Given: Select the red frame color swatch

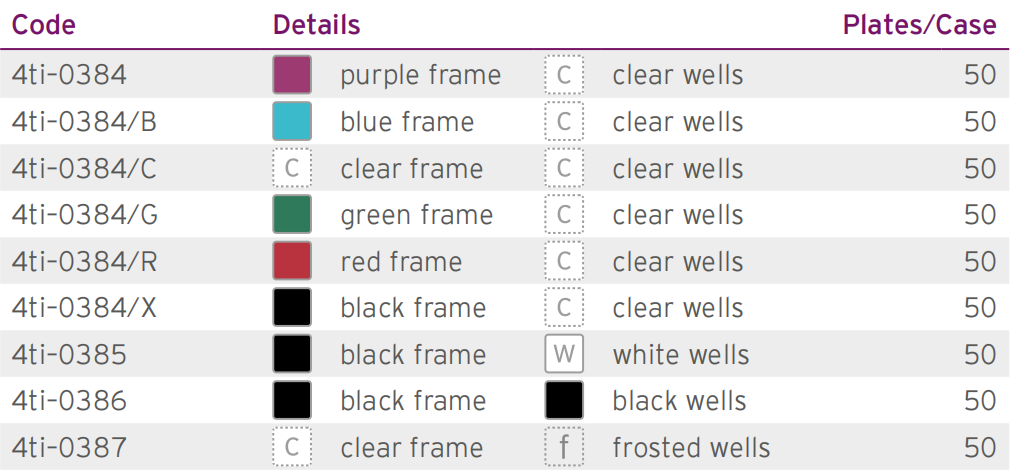Looking at the screenshot, I should point(292,261).
